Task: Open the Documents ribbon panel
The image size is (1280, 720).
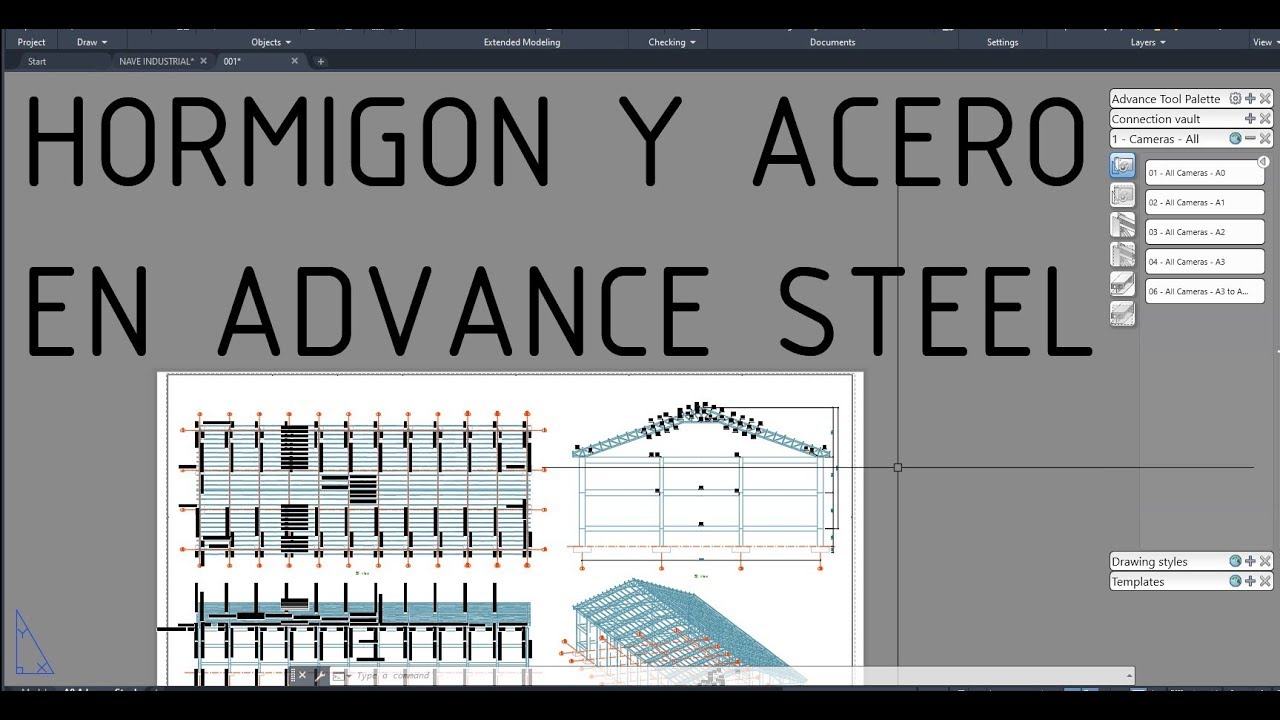Action: [x=833, y=42]
